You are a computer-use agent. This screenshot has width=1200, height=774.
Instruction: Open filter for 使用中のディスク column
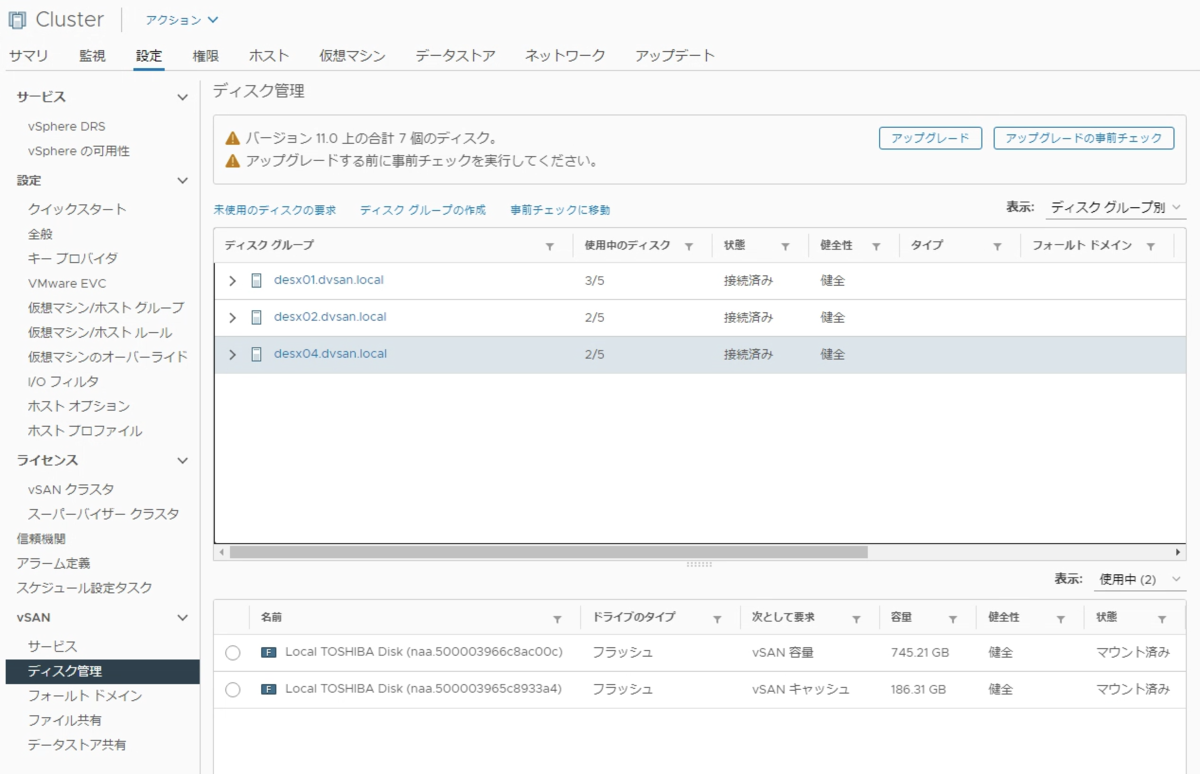click(x=690, y=246)
